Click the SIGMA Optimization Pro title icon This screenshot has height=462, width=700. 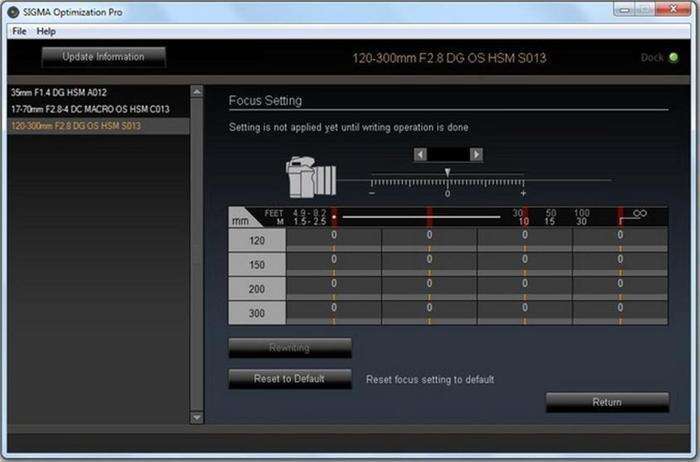click(x=14, y=11)
